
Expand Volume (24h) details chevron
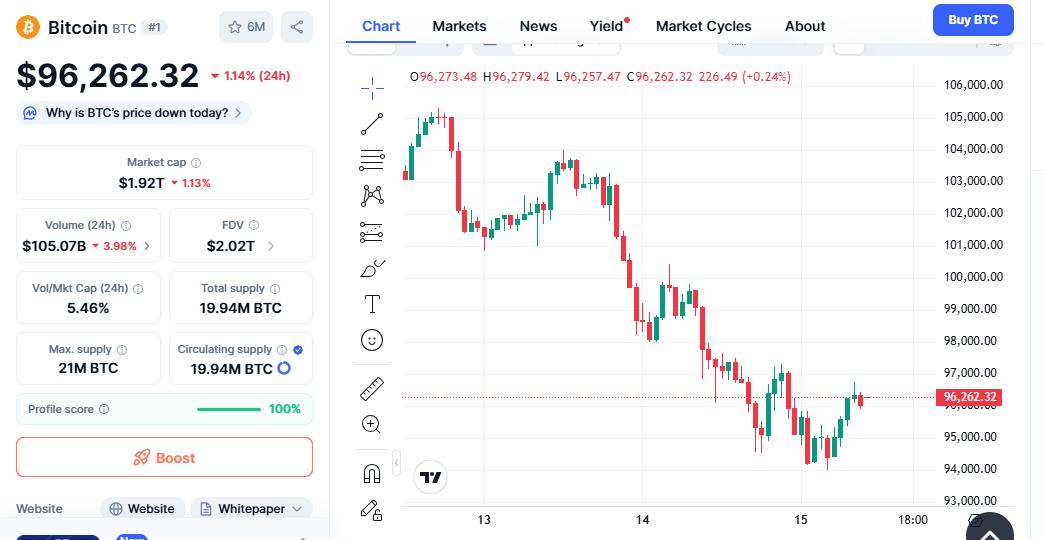point(148,246)
